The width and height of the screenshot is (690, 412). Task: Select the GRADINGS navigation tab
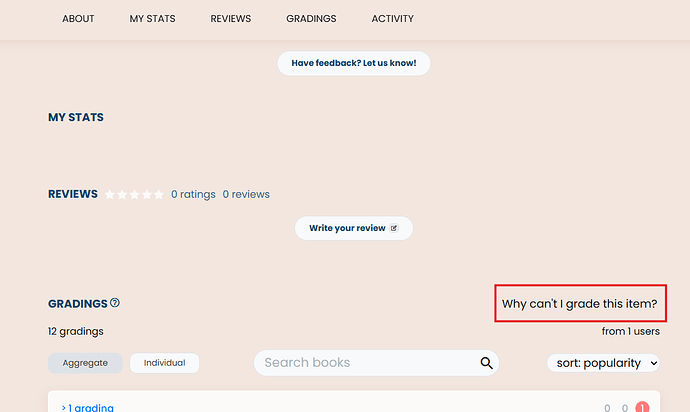pos(311,18)
